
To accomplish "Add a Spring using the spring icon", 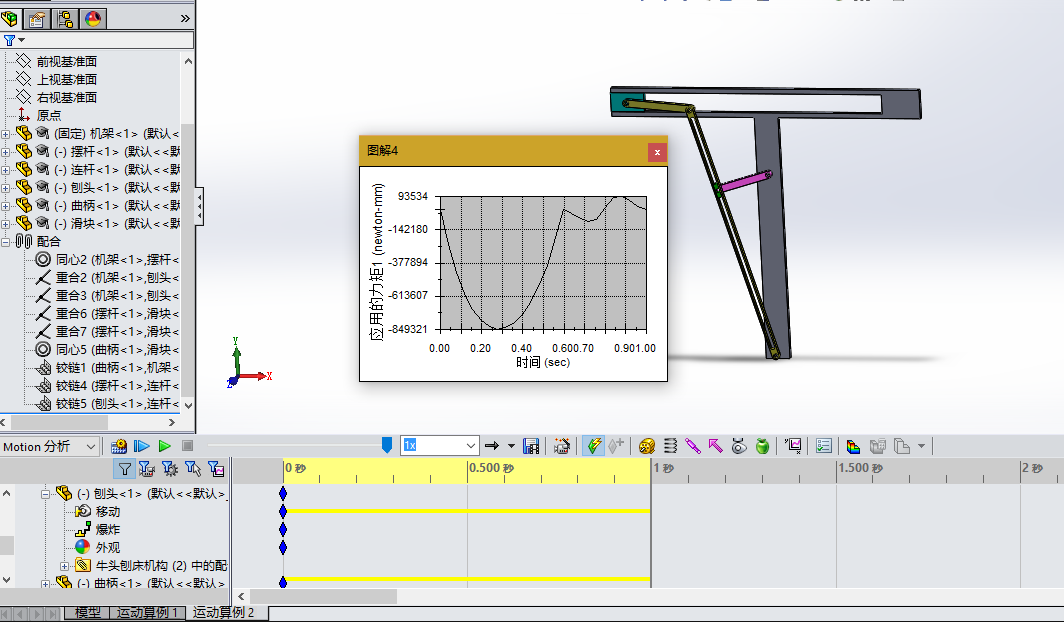I will click(670, 446).
